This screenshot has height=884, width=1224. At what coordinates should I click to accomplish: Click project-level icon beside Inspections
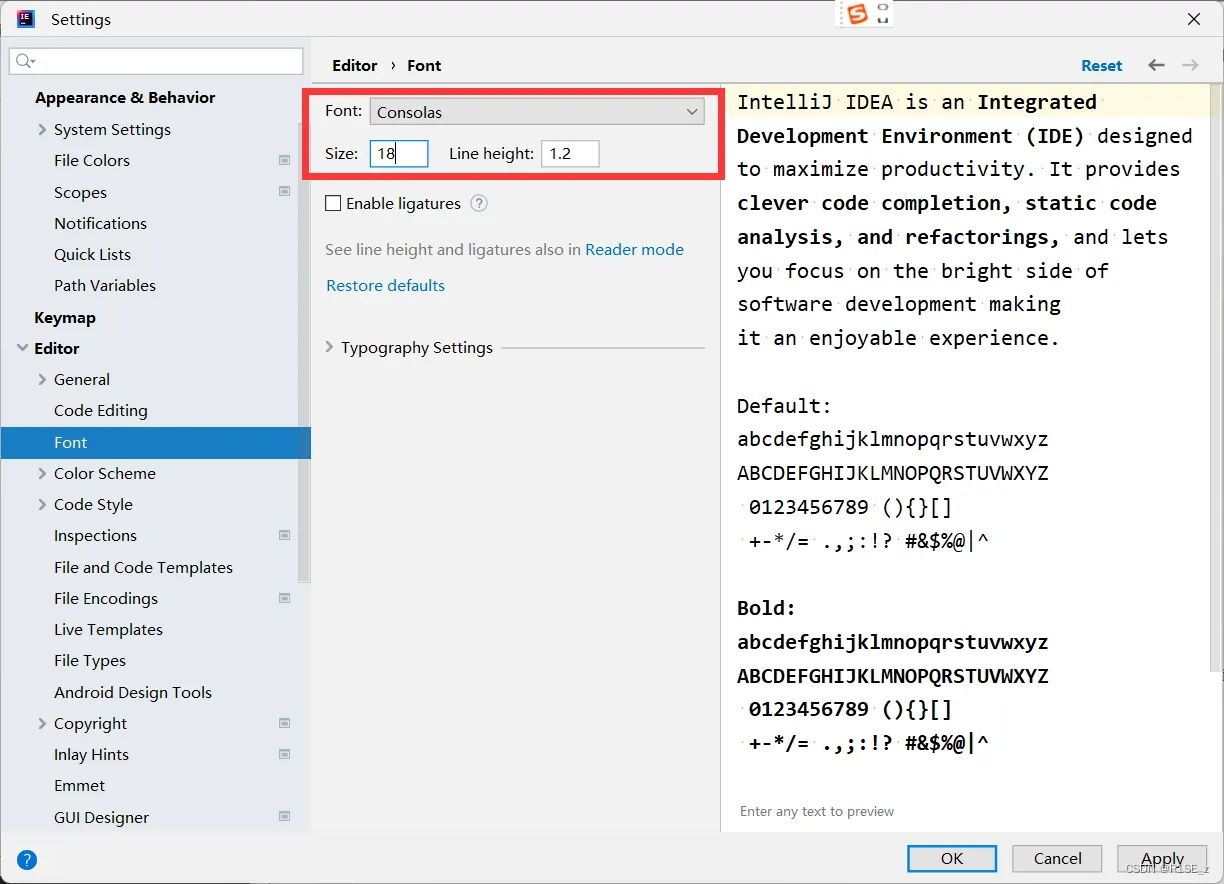[285, 535]
